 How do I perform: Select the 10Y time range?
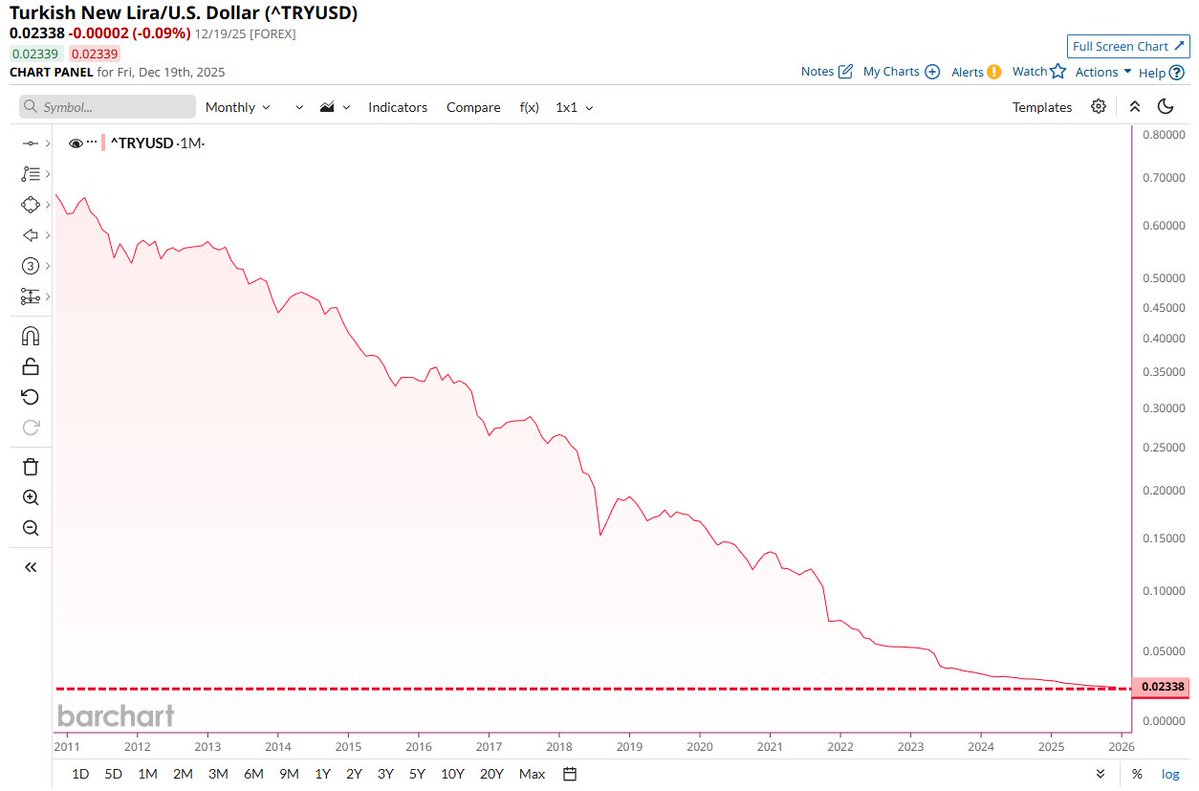[453, 774]
